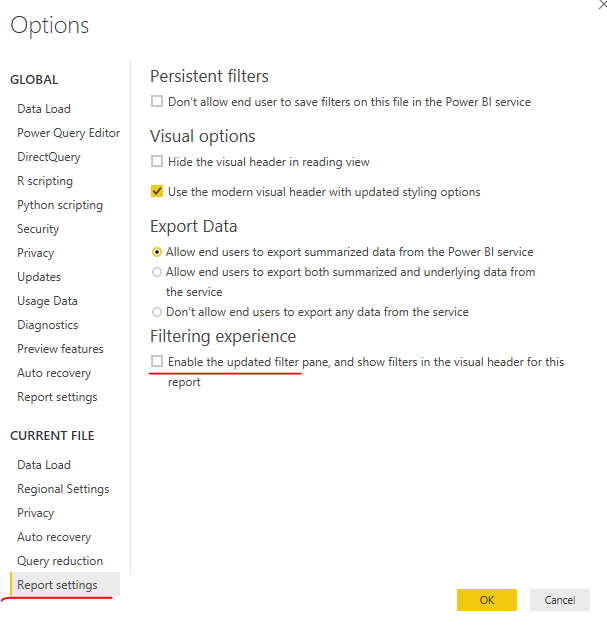Open Diagnostics options

tap(48, 325)
